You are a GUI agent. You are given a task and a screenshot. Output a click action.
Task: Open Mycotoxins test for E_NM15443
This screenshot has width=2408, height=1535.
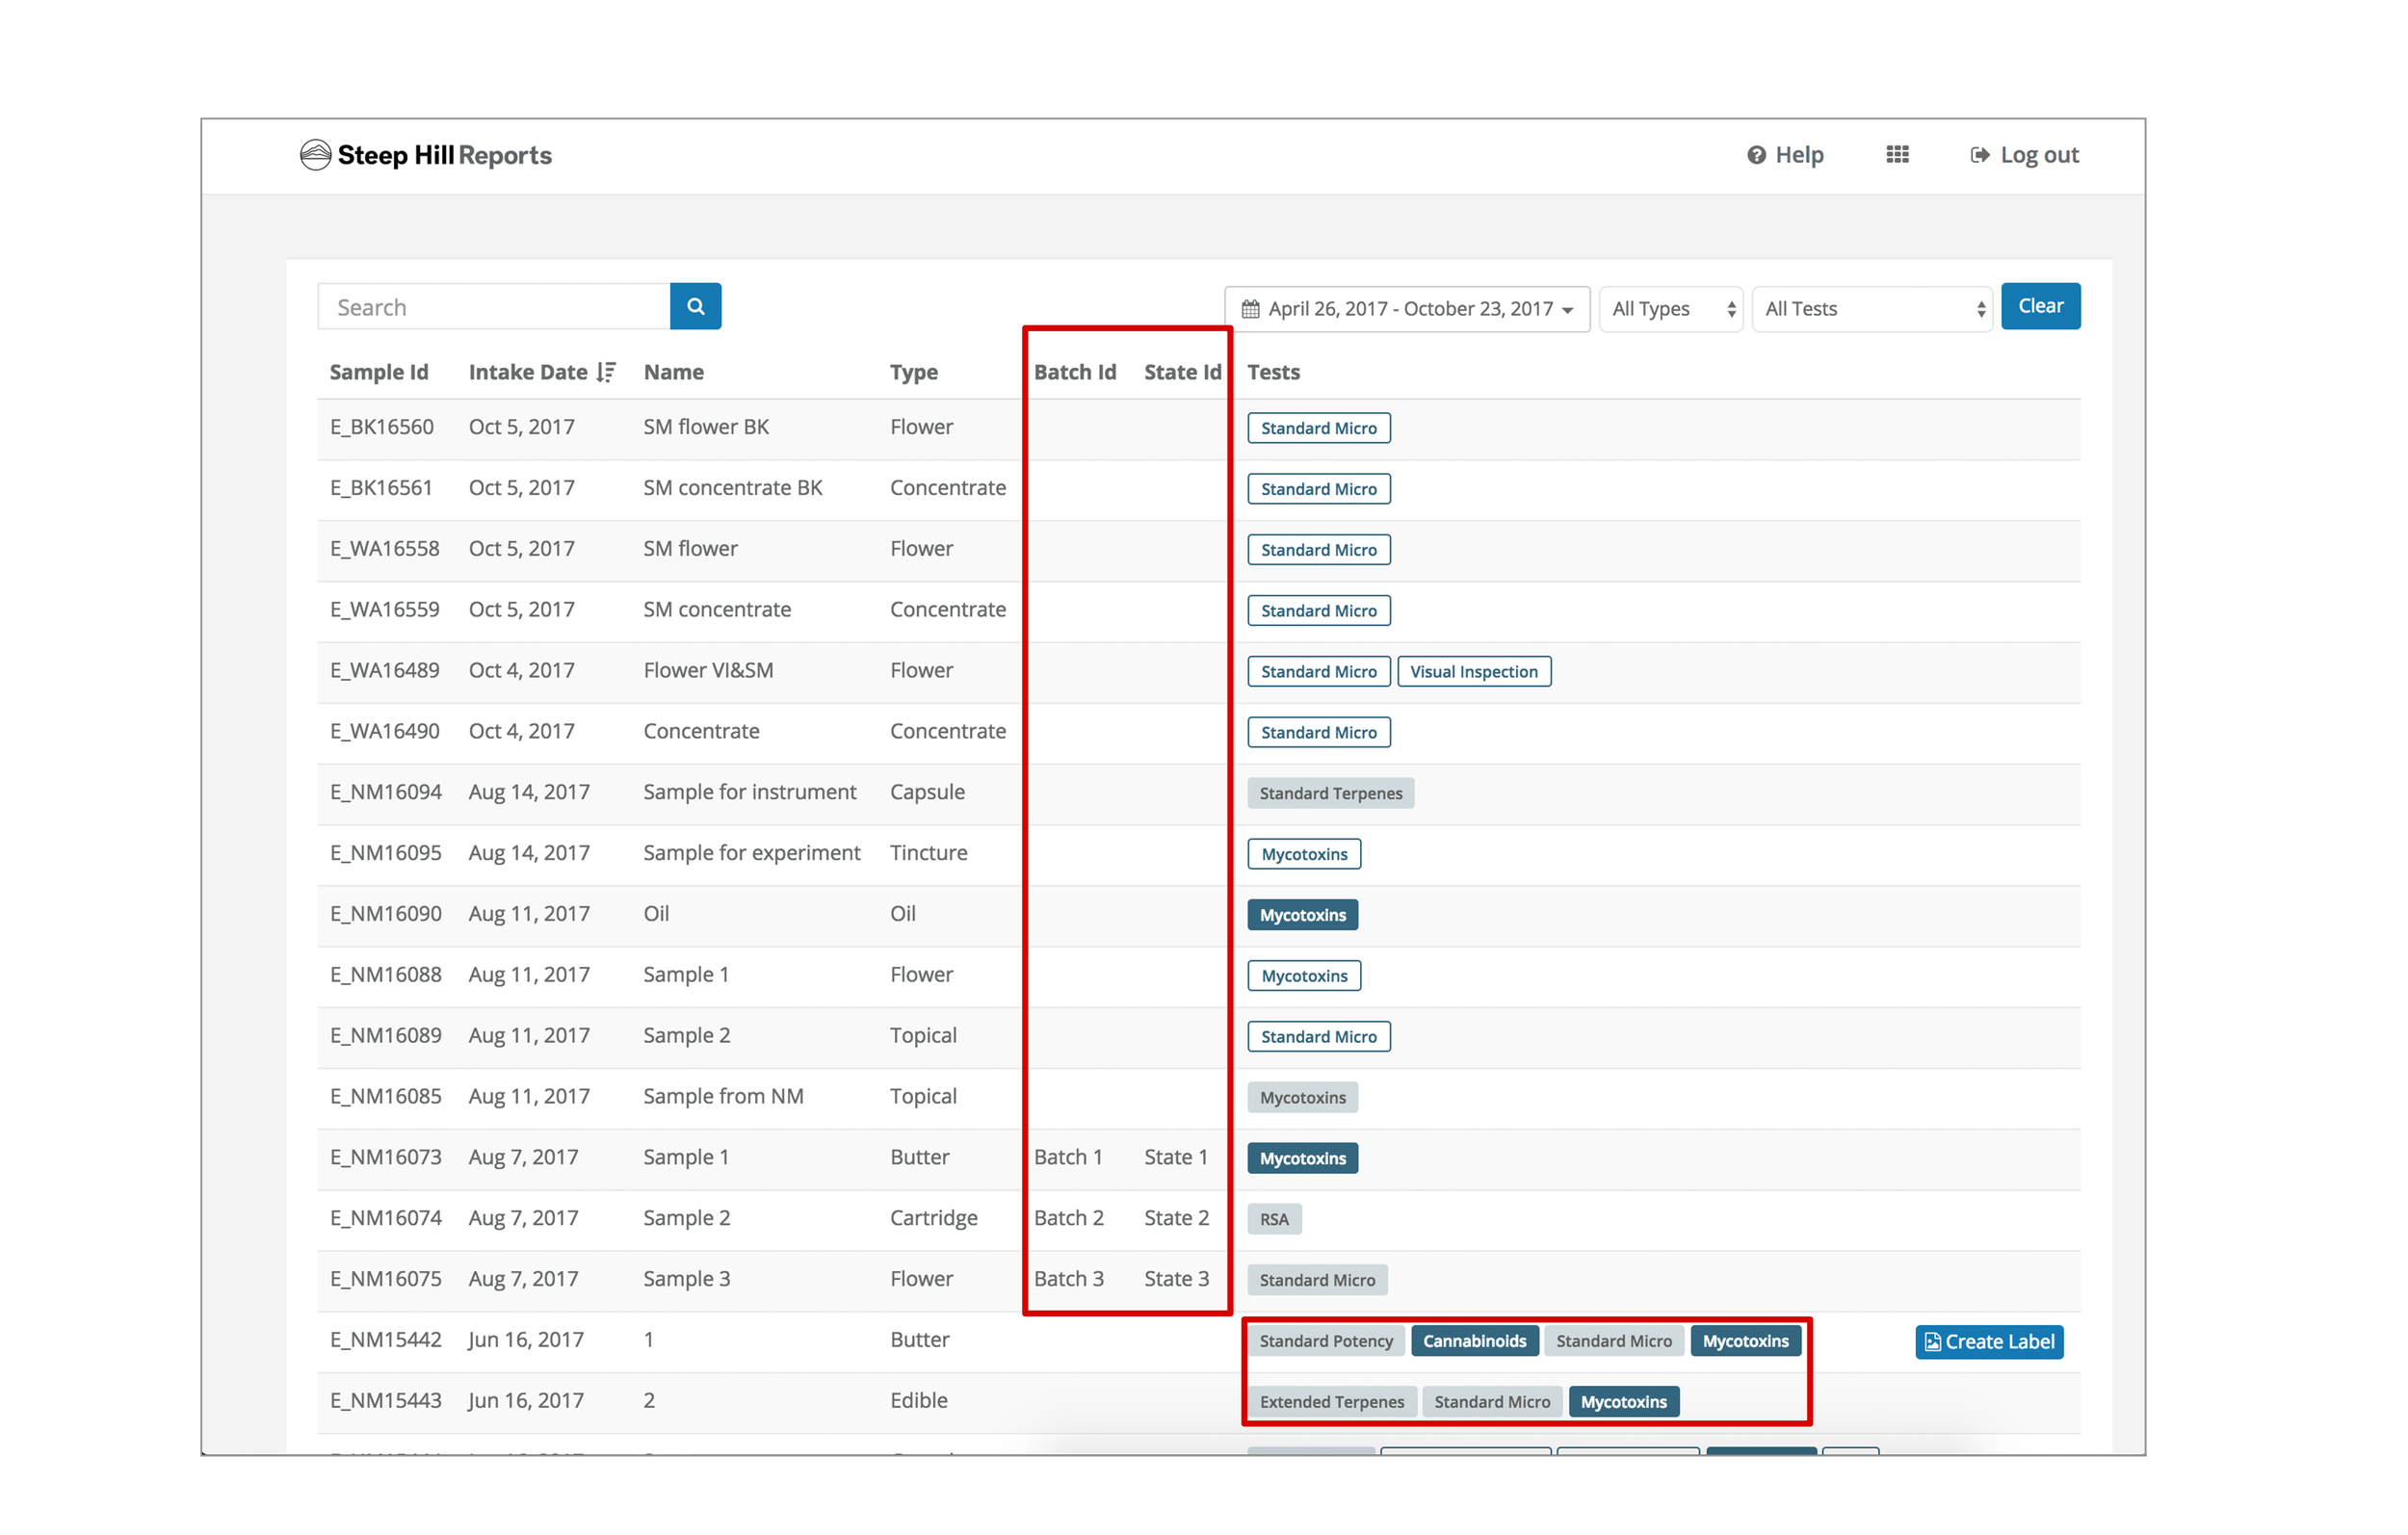(x=1623, y=1402)
